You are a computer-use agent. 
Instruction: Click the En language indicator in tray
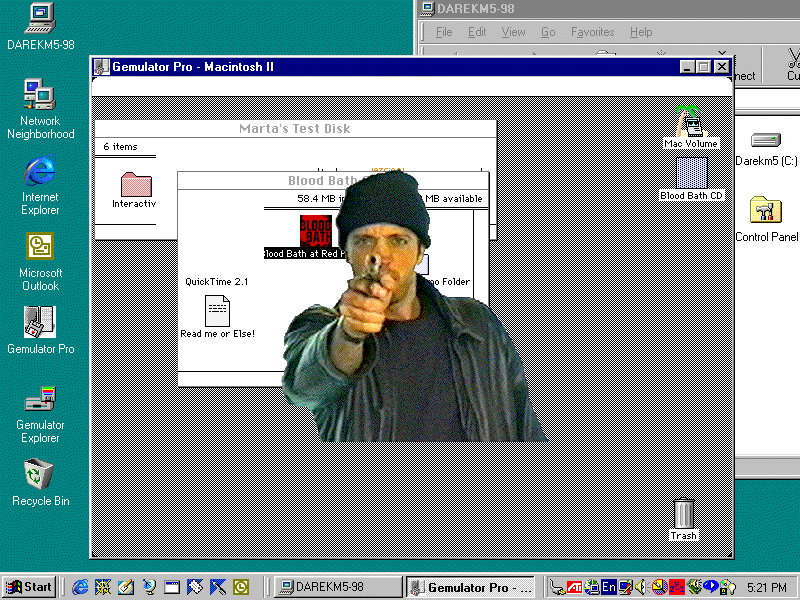click(x=609, y=587)
